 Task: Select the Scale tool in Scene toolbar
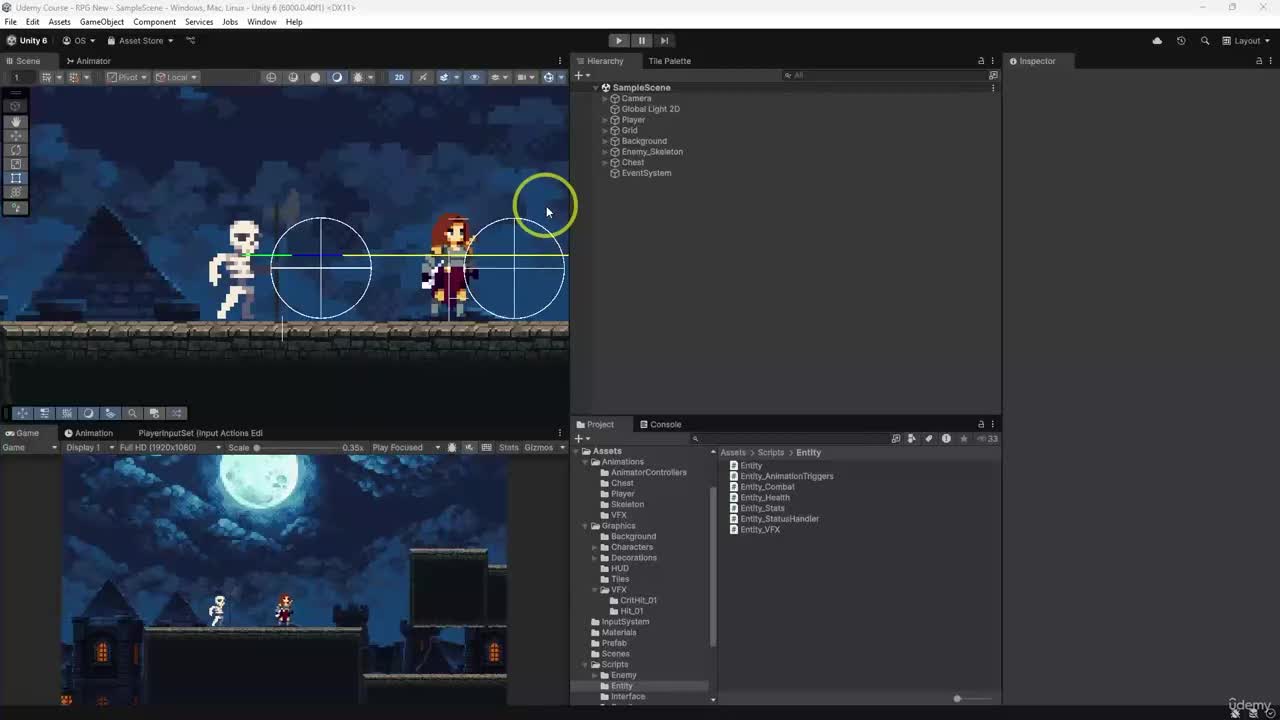16,164
